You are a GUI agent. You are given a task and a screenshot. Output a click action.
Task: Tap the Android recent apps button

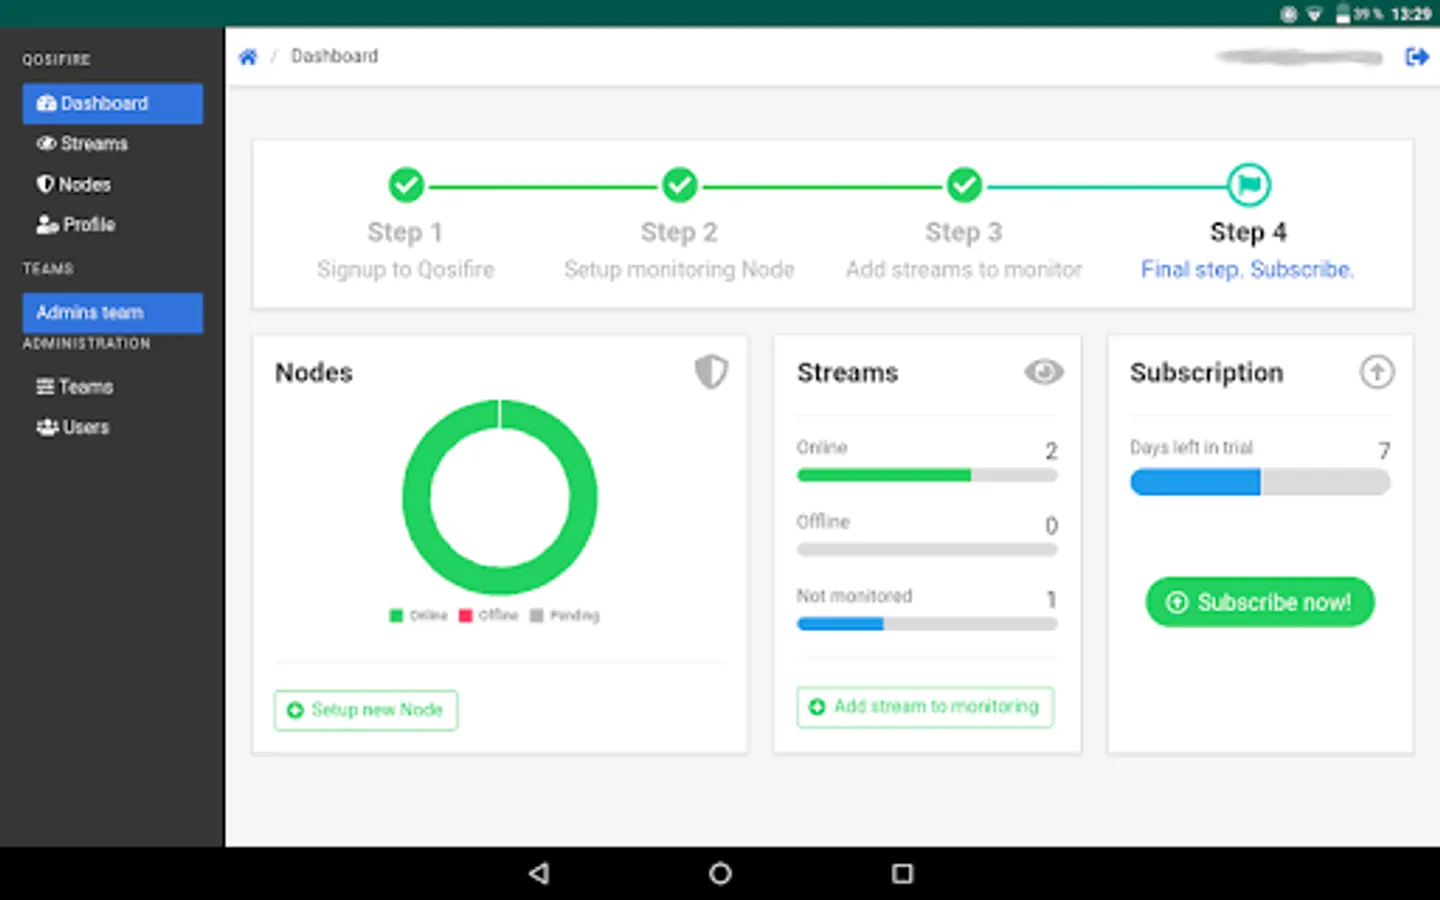click(x=902, y=874)
